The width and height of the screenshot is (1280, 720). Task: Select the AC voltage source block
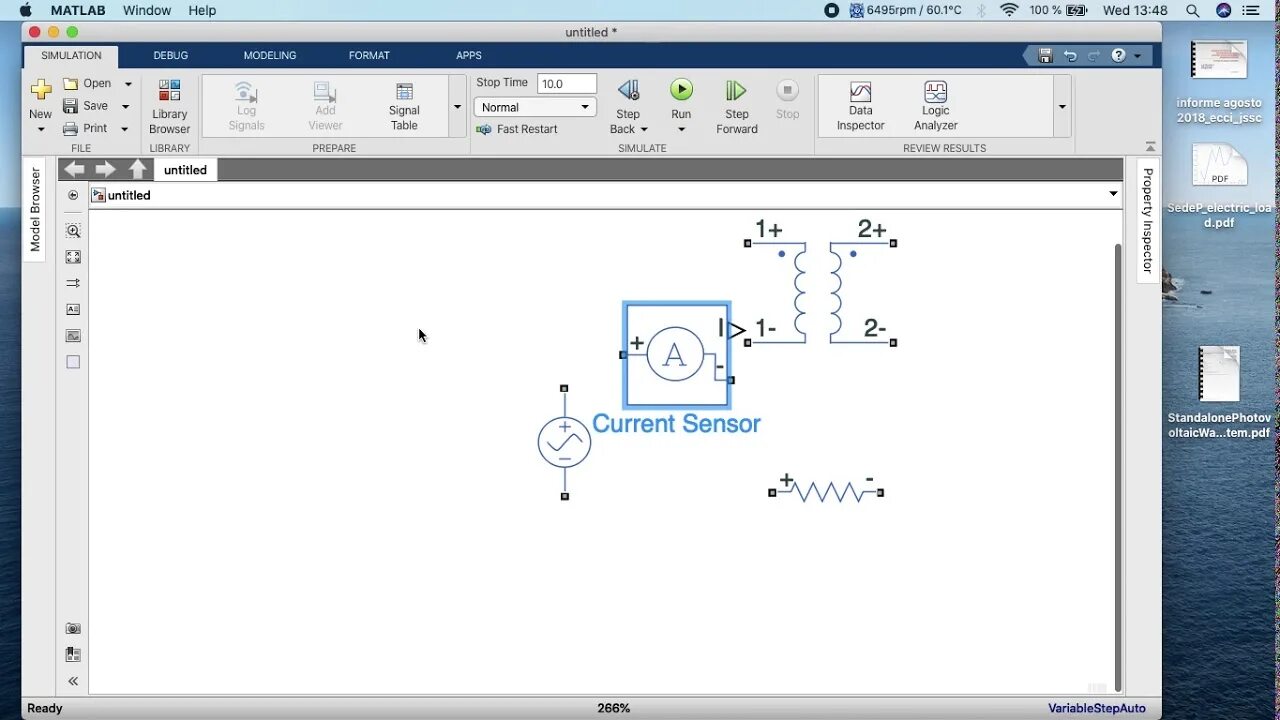(564, 442)
